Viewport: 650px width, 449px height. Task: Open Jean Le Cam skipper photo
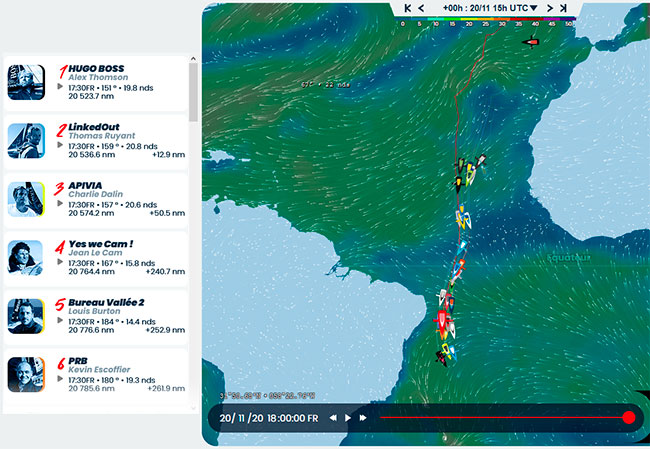point(26,257)
